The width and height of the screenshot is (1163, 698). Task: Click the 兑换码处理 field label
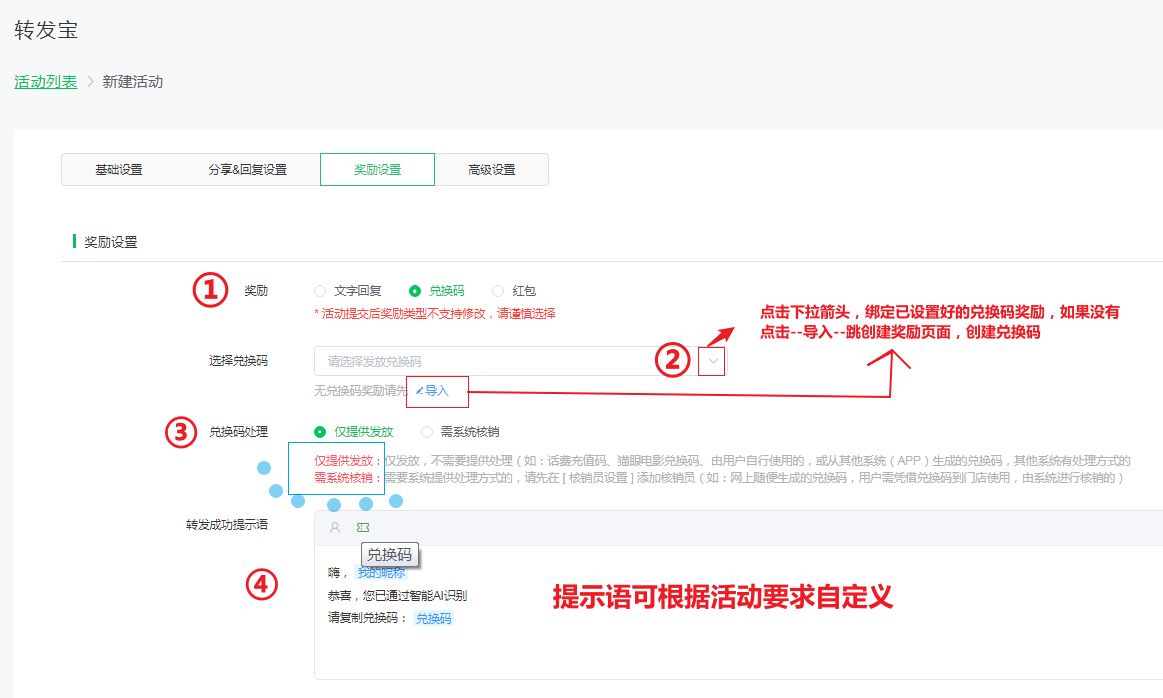pos(238,432)
